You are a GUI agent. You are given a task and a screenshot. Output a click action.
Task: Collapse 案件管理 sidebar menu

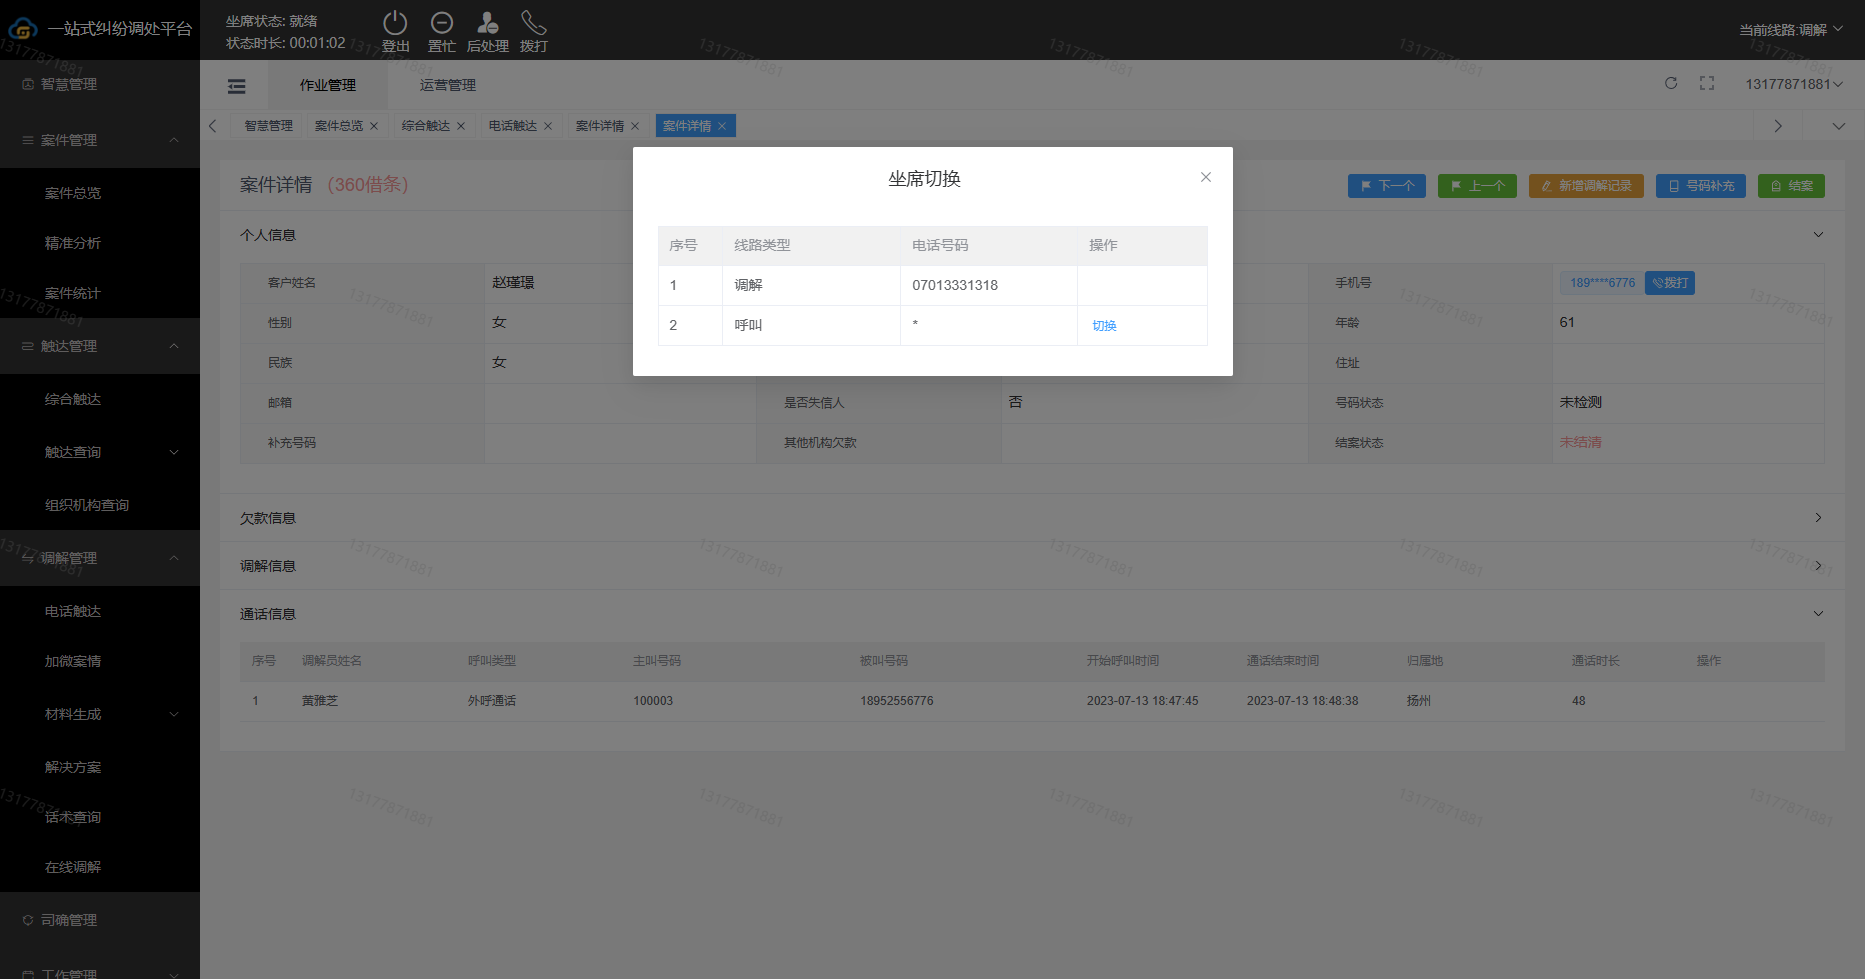100,140
